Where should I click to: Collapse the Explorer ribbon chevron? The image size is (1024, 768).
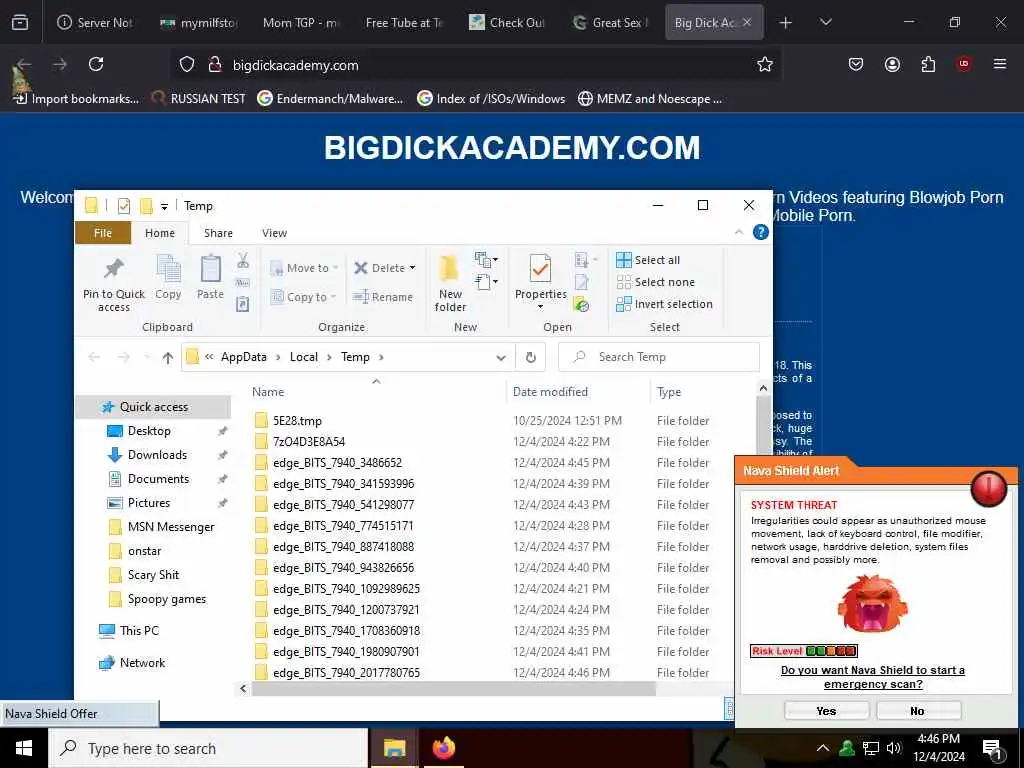tap(739, 232)
